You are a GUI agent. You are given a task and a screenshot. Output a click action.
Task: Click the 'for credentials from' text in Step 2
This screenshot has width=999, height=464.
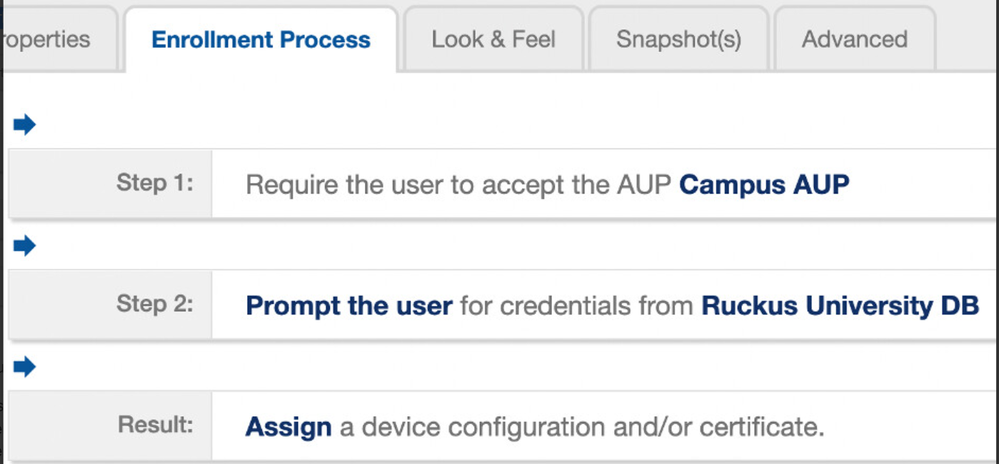[577, 305]
